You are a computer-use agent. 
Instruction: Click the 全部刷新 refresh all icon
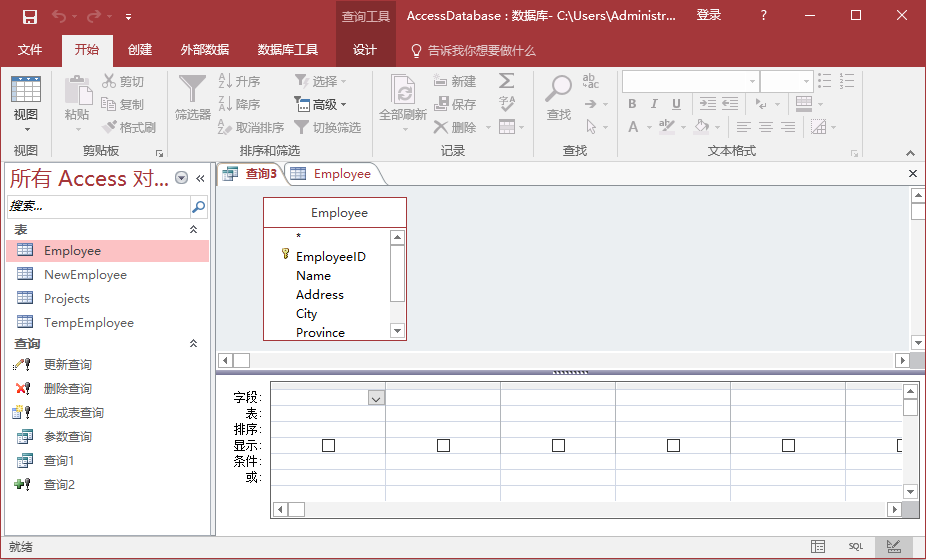click(x=403, y=92)
